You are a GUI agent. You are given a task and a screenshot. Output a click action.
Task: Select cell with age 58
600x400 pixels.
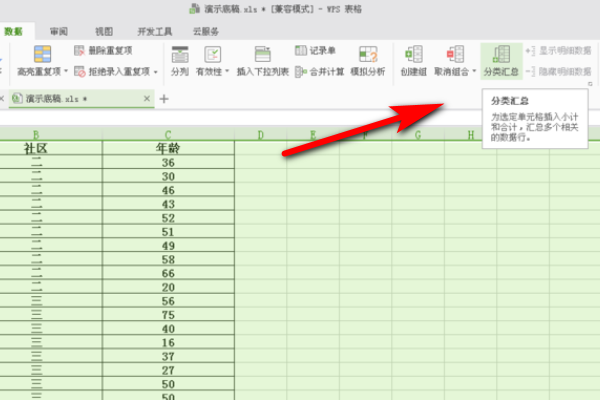(168, 259)
